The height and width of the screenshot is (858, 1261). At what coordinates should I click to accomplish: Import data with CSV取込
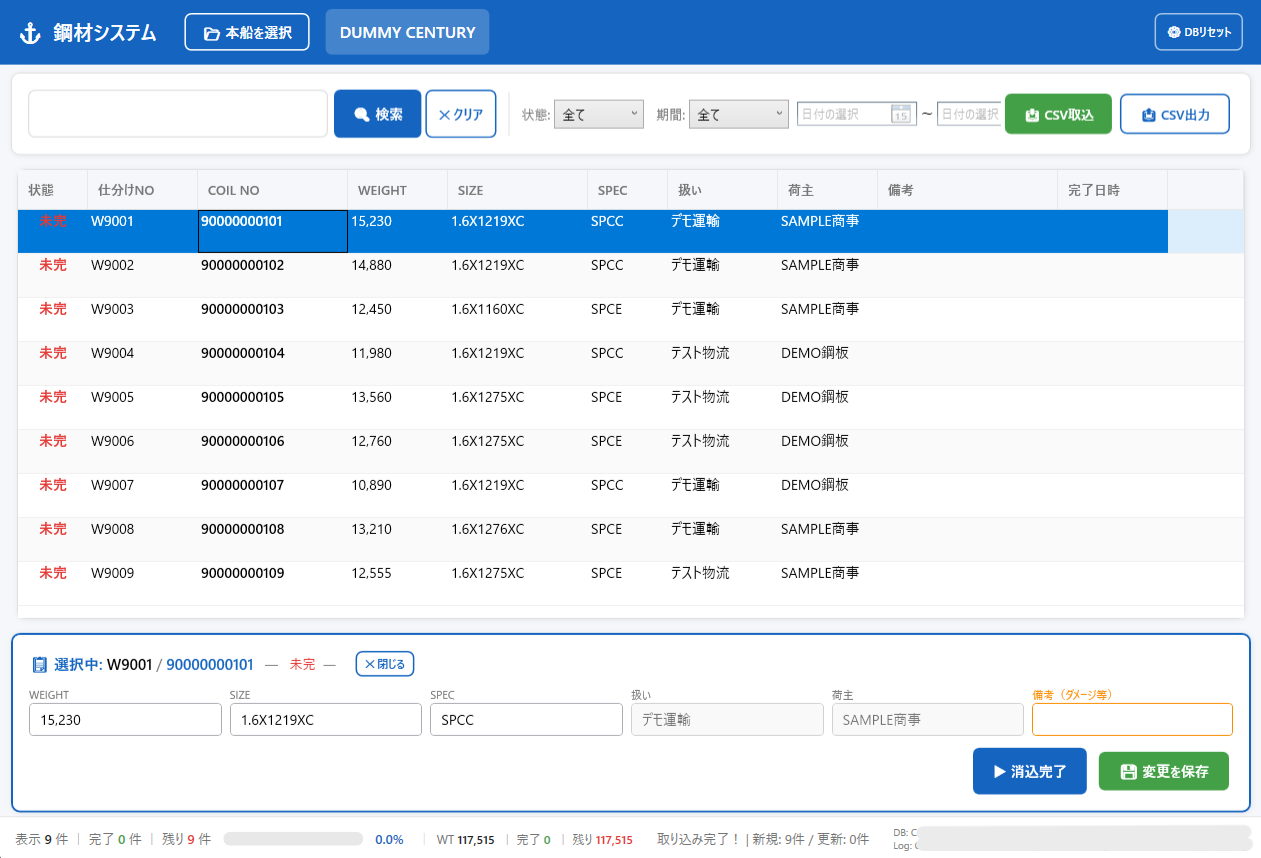tap(1058, 114)
